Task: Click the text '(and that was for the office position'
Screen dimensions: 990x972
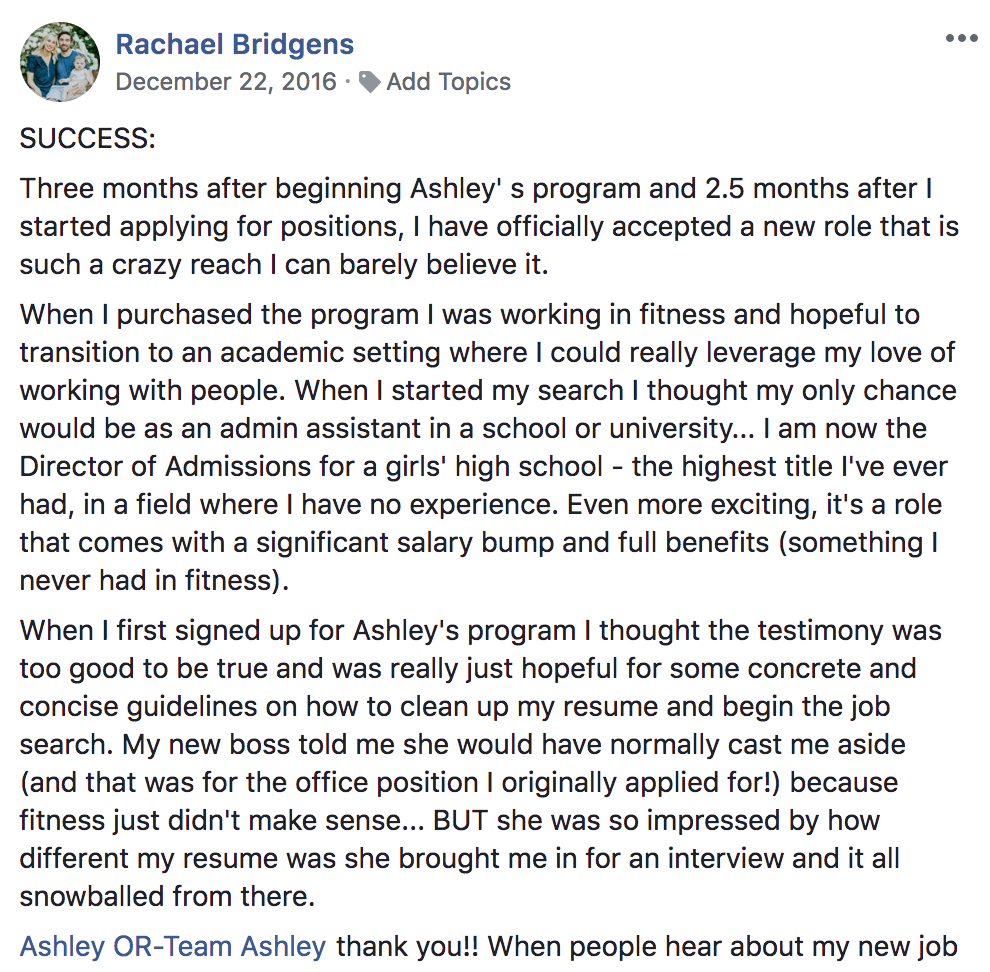Action: click(249, 783)
